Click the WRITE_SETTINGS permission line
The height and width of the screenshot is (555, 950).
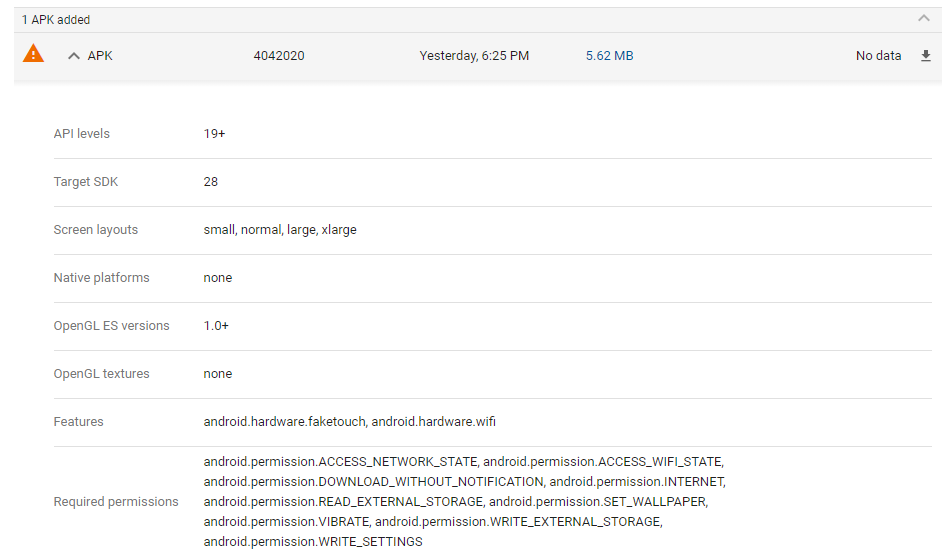coord(313,542)
